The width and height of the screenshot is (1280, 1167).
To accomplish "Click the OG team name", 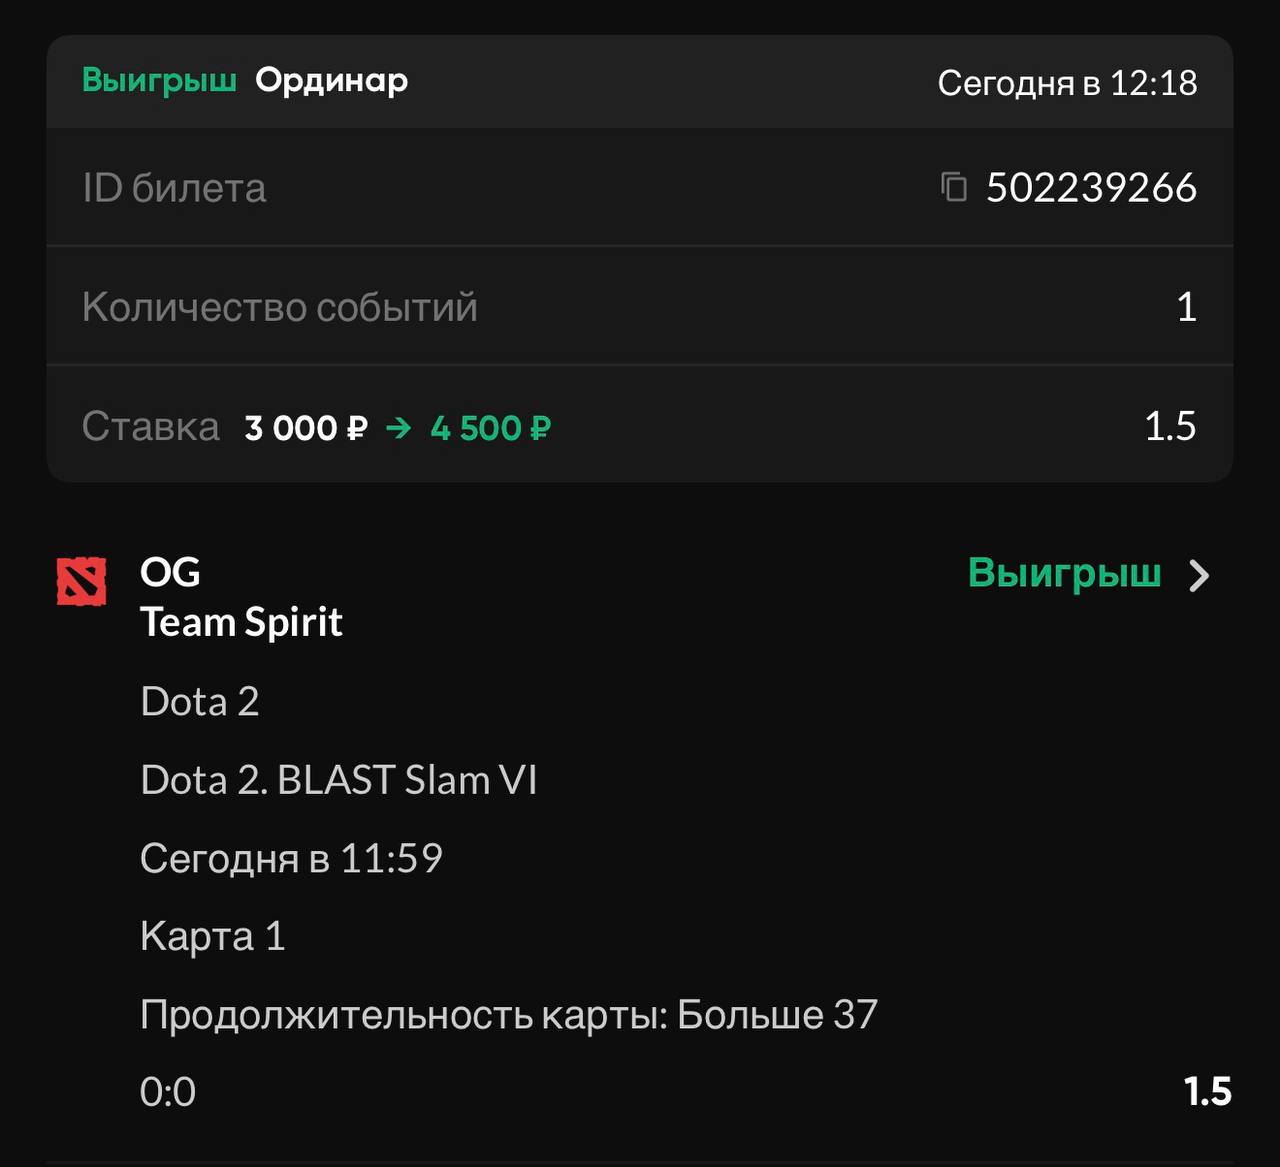I will (170, 572).
